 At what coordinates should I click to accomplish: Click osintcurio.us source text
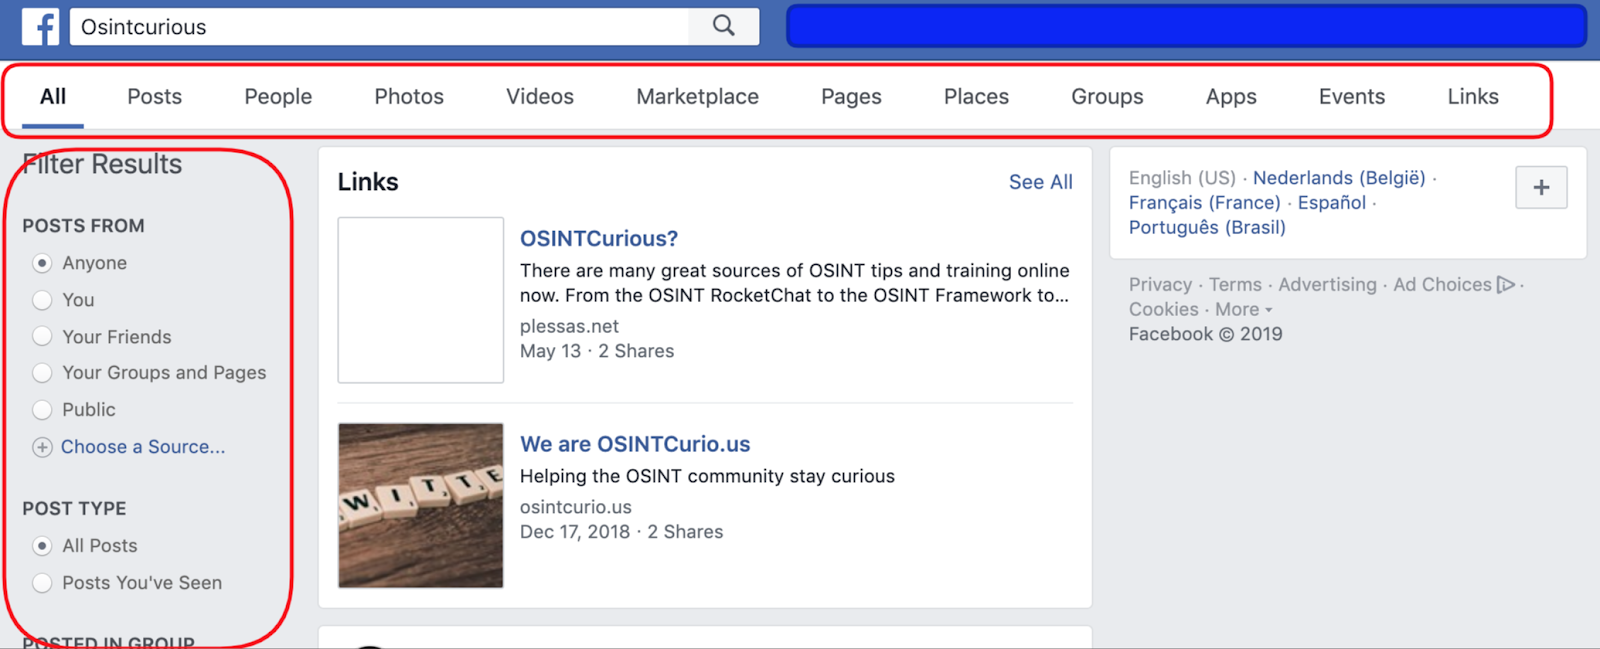576,507
